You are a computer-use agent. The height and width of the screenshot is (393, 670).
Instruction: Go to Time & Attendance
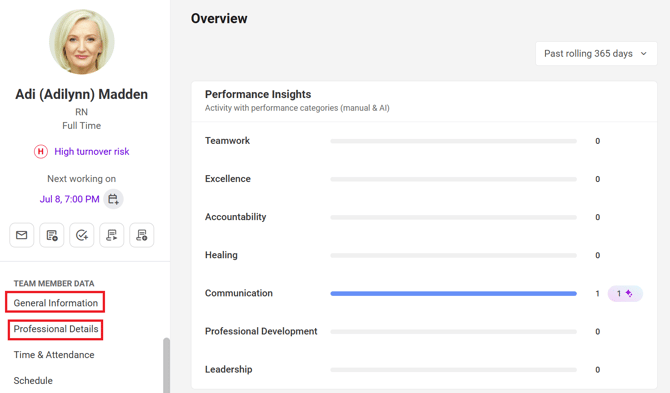click(x=54, y=355)
